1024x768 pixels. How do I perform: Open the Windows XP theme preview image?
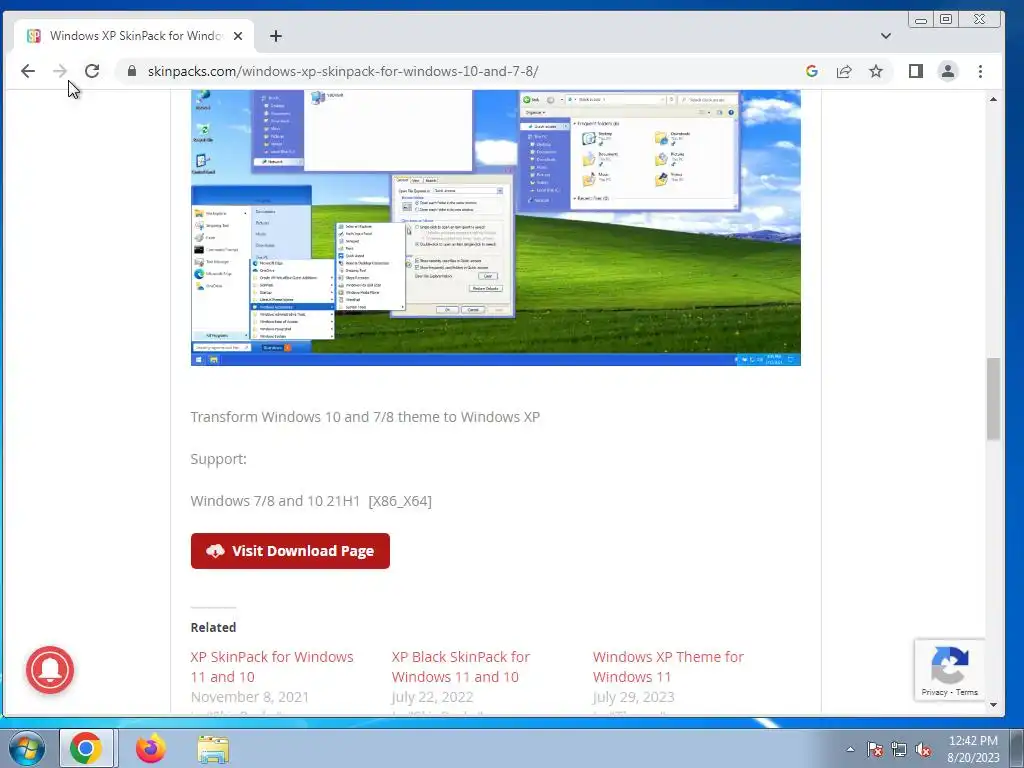(x=496, y=227)
